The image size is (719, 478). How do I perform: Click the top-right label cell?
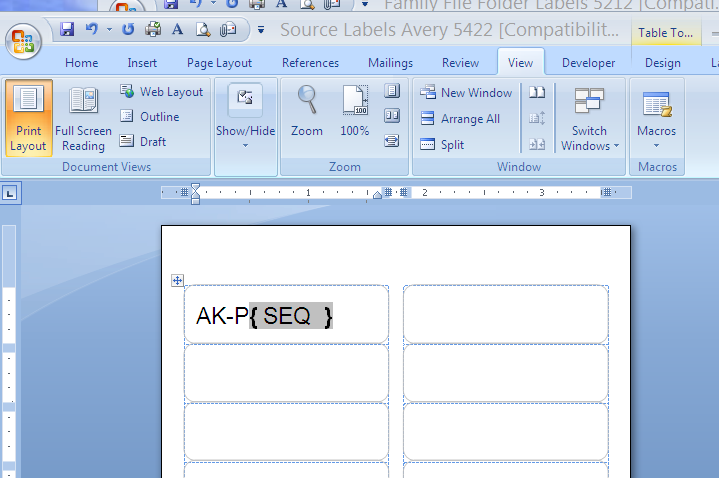(506, 314)
